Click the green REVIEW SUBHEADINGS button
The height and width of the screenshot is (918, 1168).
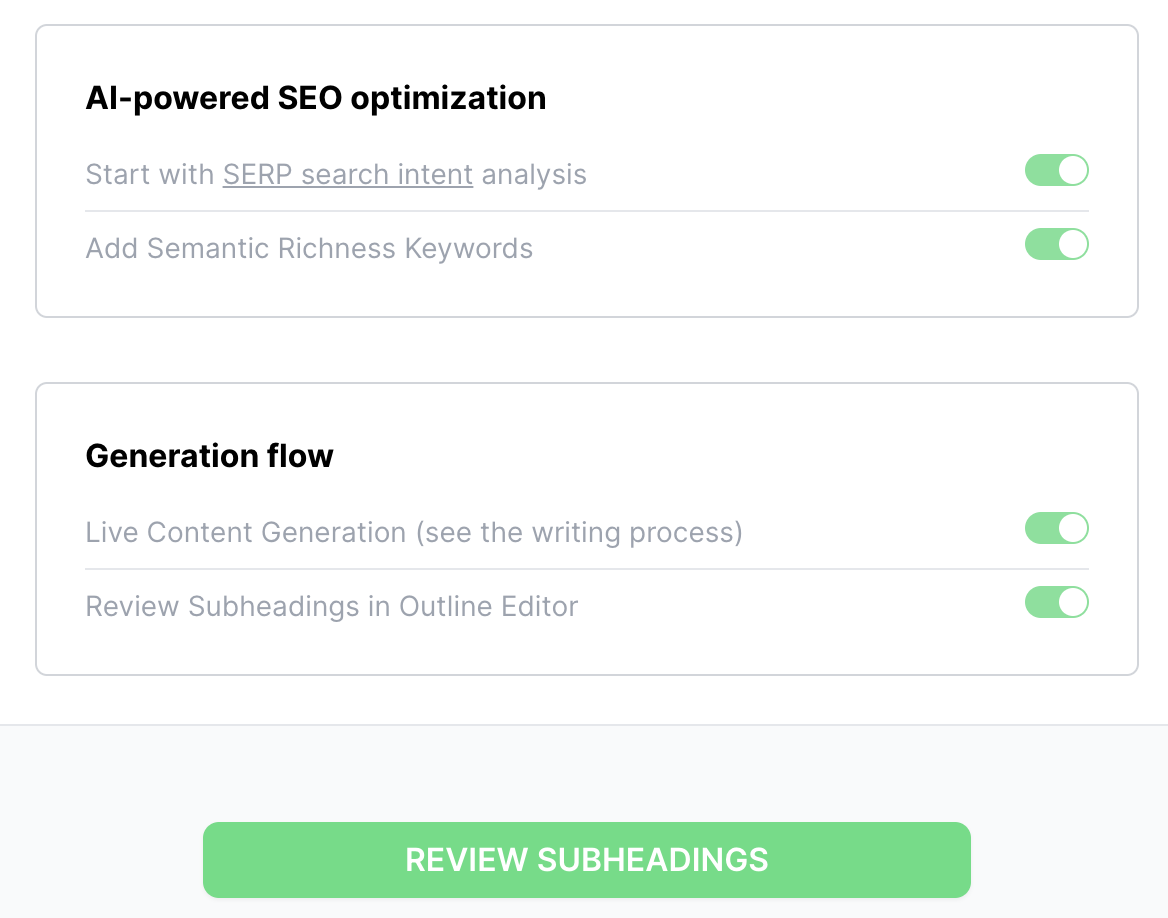point(586,860)
